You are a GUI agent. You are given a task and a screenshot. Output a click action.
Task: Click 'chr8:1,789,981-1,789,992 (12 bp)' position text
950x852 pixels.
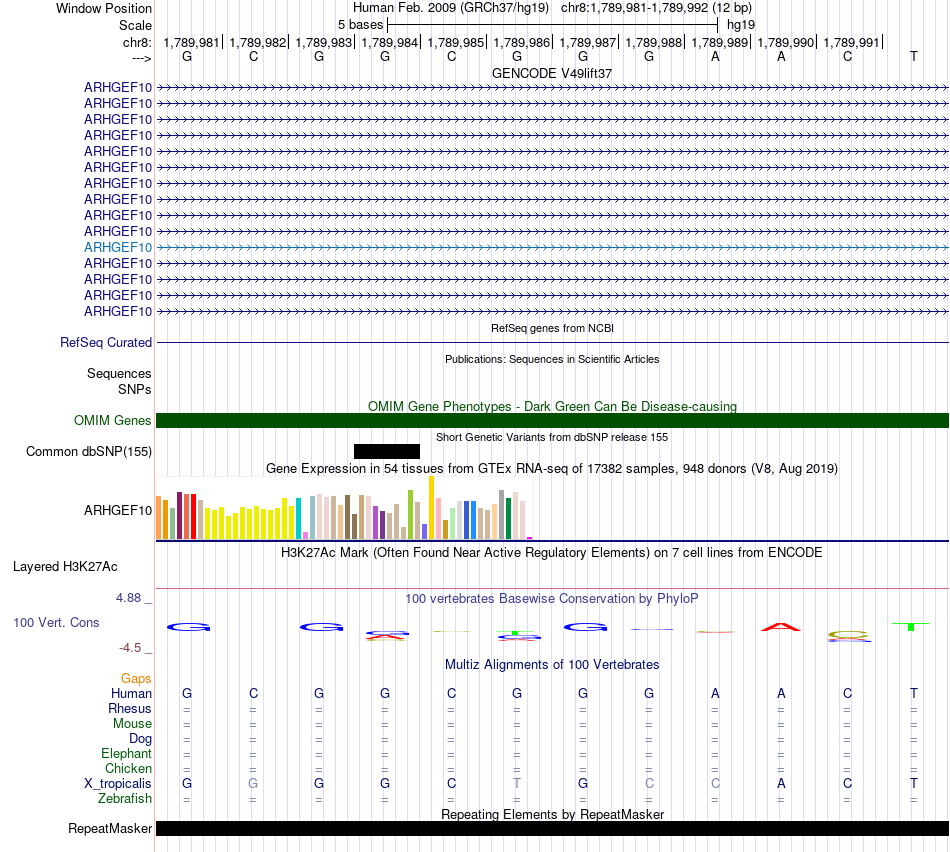[656, 8]
